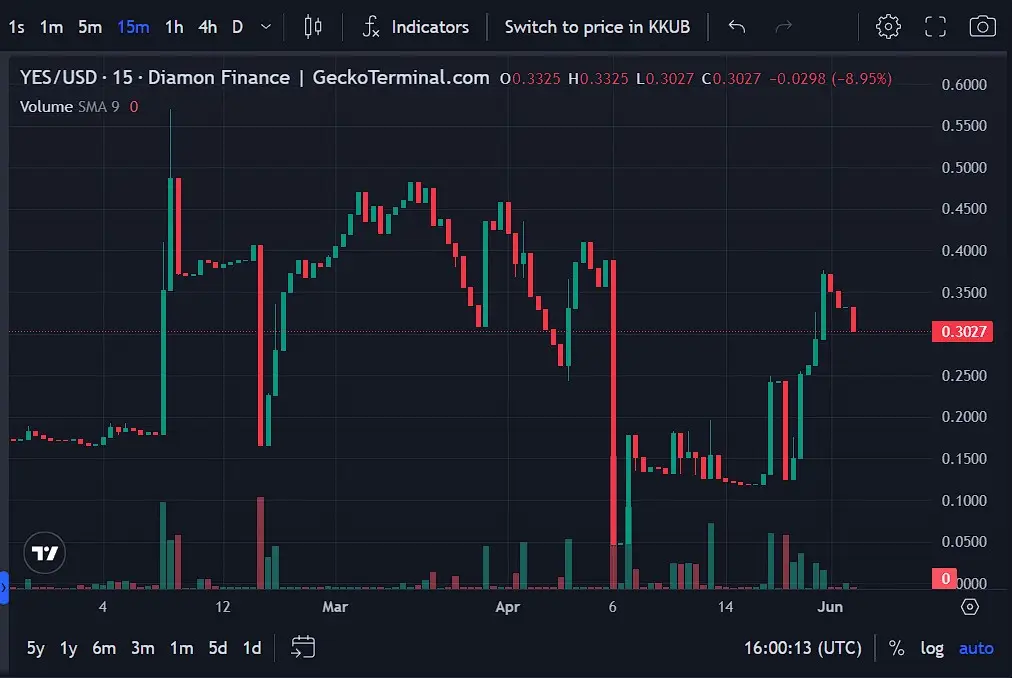1012x678 pixels.
Task: Open the candlestick chart style picker
Action: click(312, 27)
